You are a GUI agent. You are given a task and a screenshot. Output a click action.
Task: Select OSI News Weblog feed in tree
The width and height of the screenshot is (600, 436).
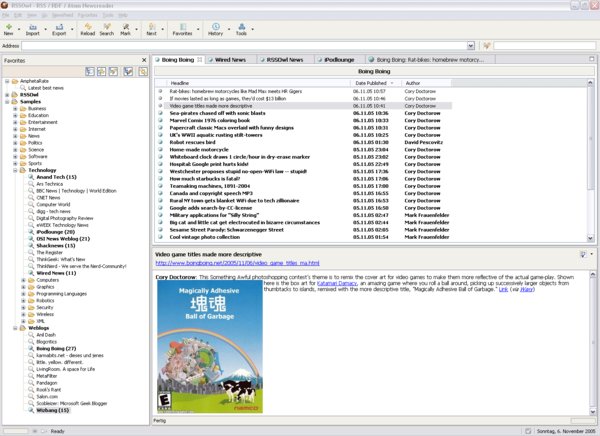click(59, 238)
